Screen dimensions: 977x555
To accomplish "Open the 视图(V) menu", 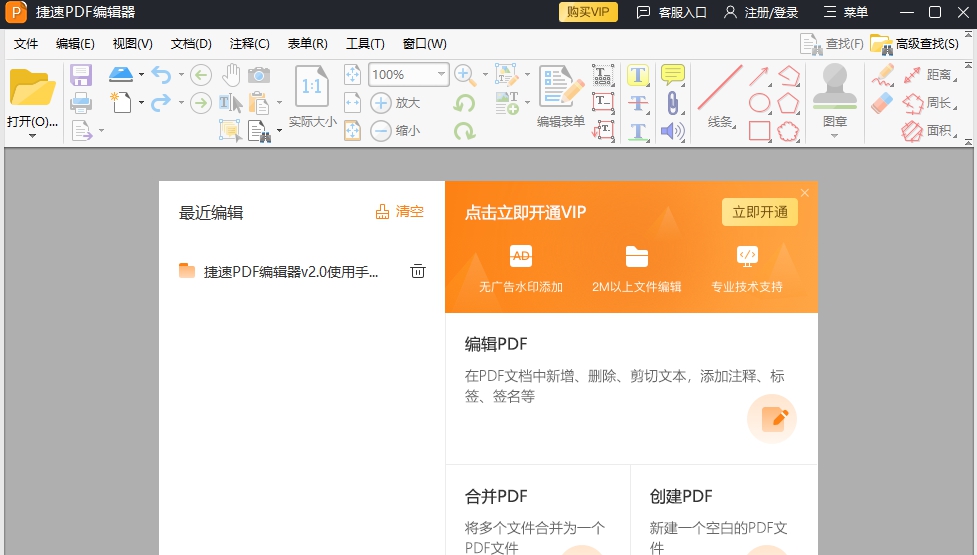I will click(133, 44).
